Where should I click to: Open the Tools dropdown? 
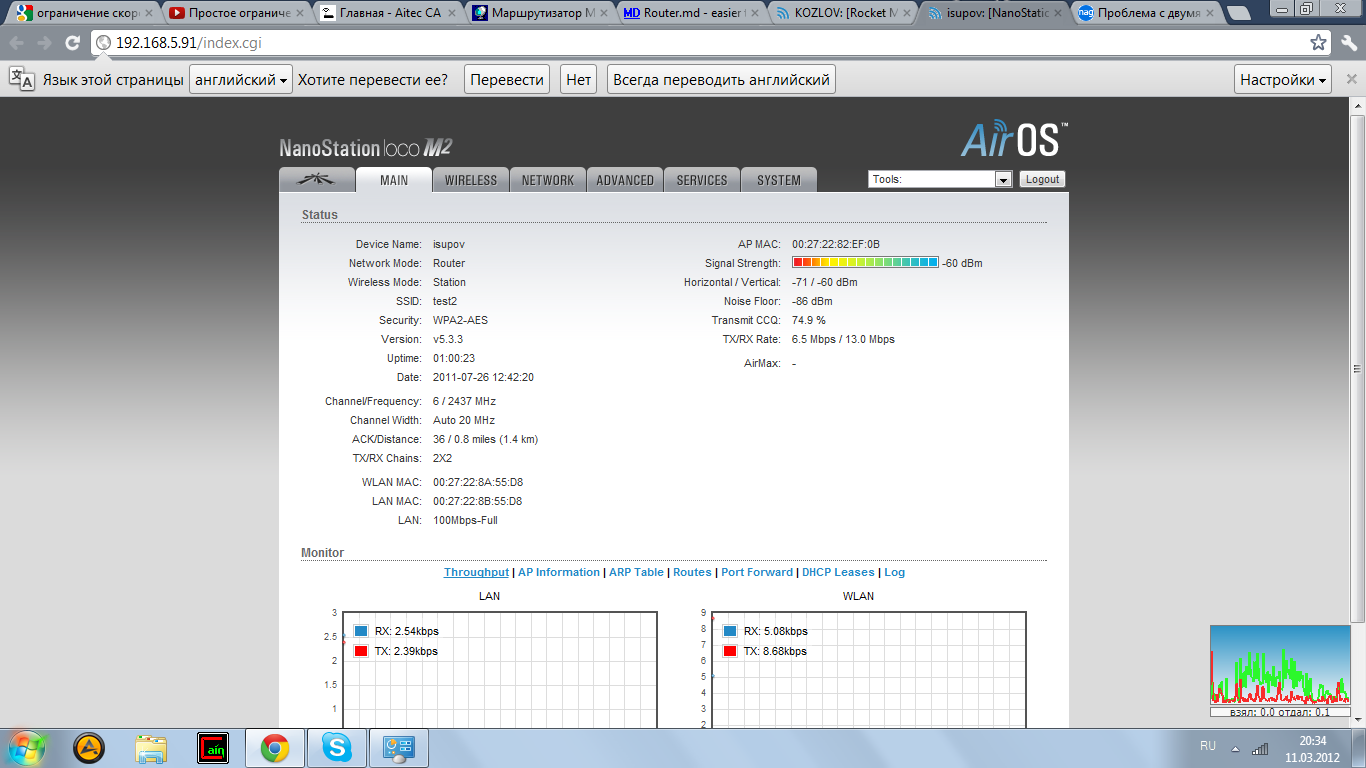[941, 179]
